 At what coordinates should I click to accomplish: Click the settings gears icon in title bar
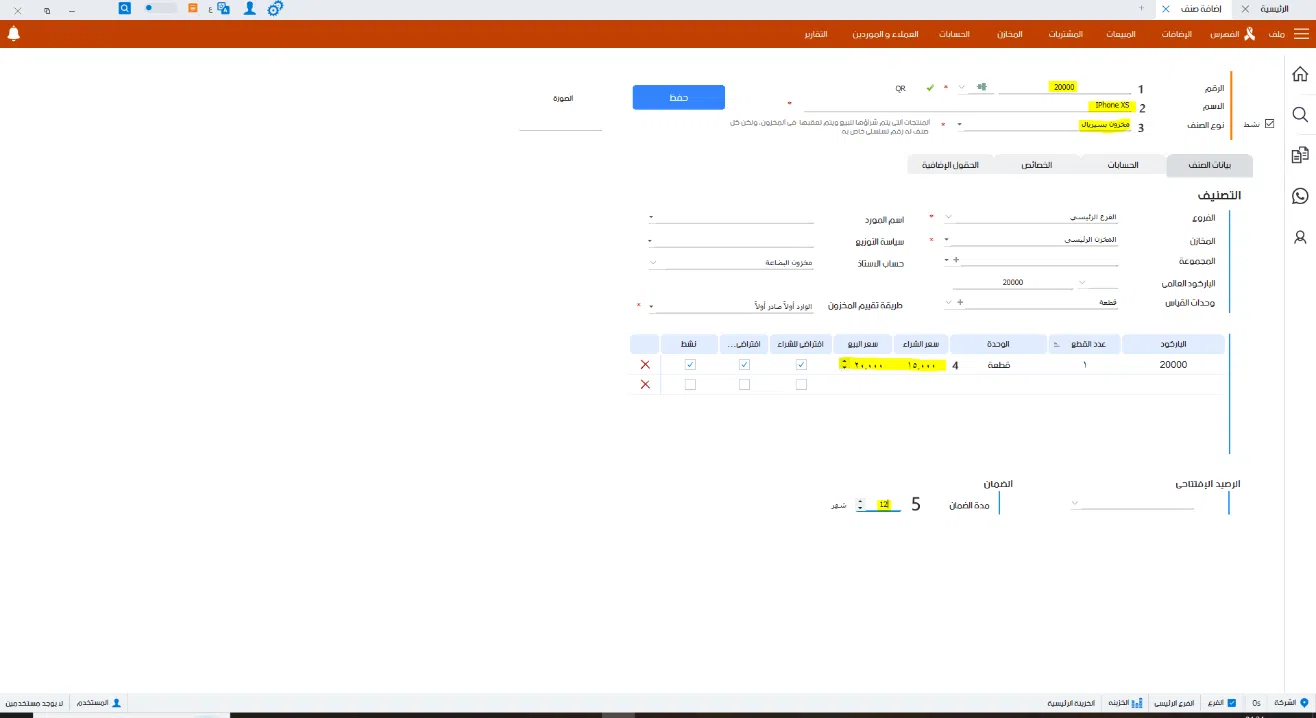275,8
